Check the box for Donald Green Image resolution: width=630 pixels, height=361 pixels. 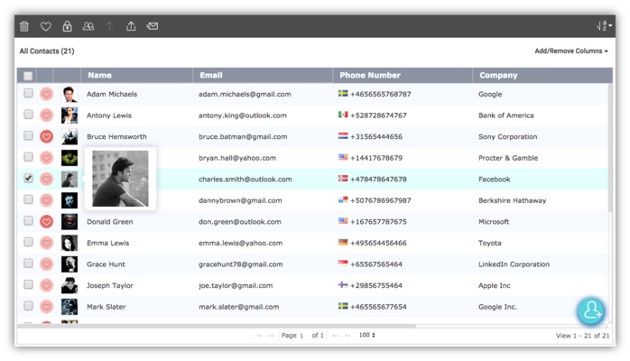point(28,221)
